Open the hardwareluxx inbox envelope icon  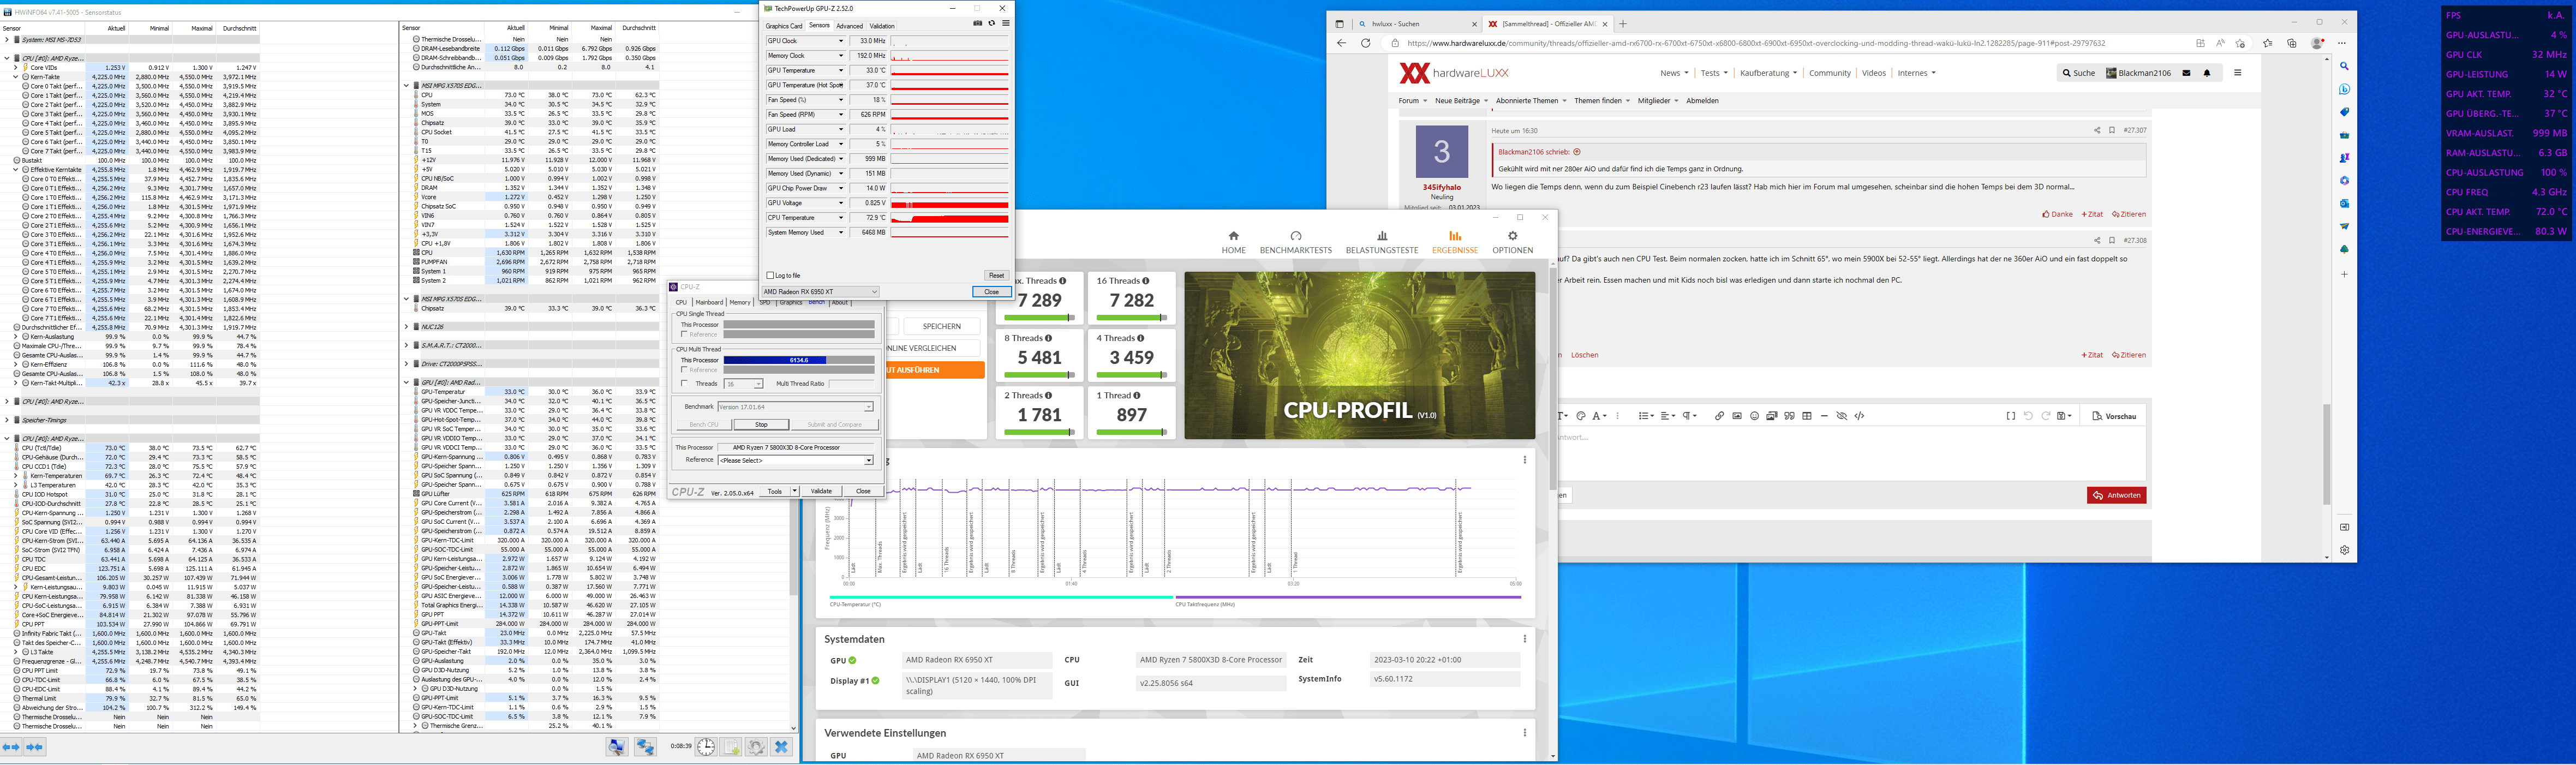pyautogui.click(x=2186, y=73)
